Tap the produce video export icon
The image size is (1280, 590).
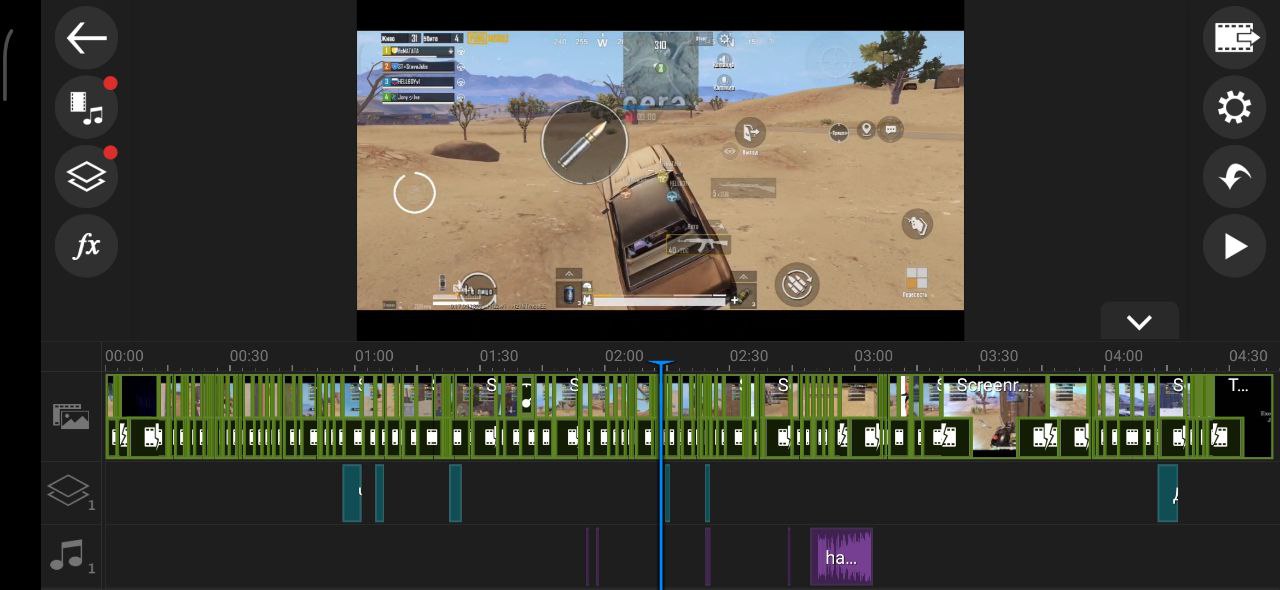[1235, 38]
